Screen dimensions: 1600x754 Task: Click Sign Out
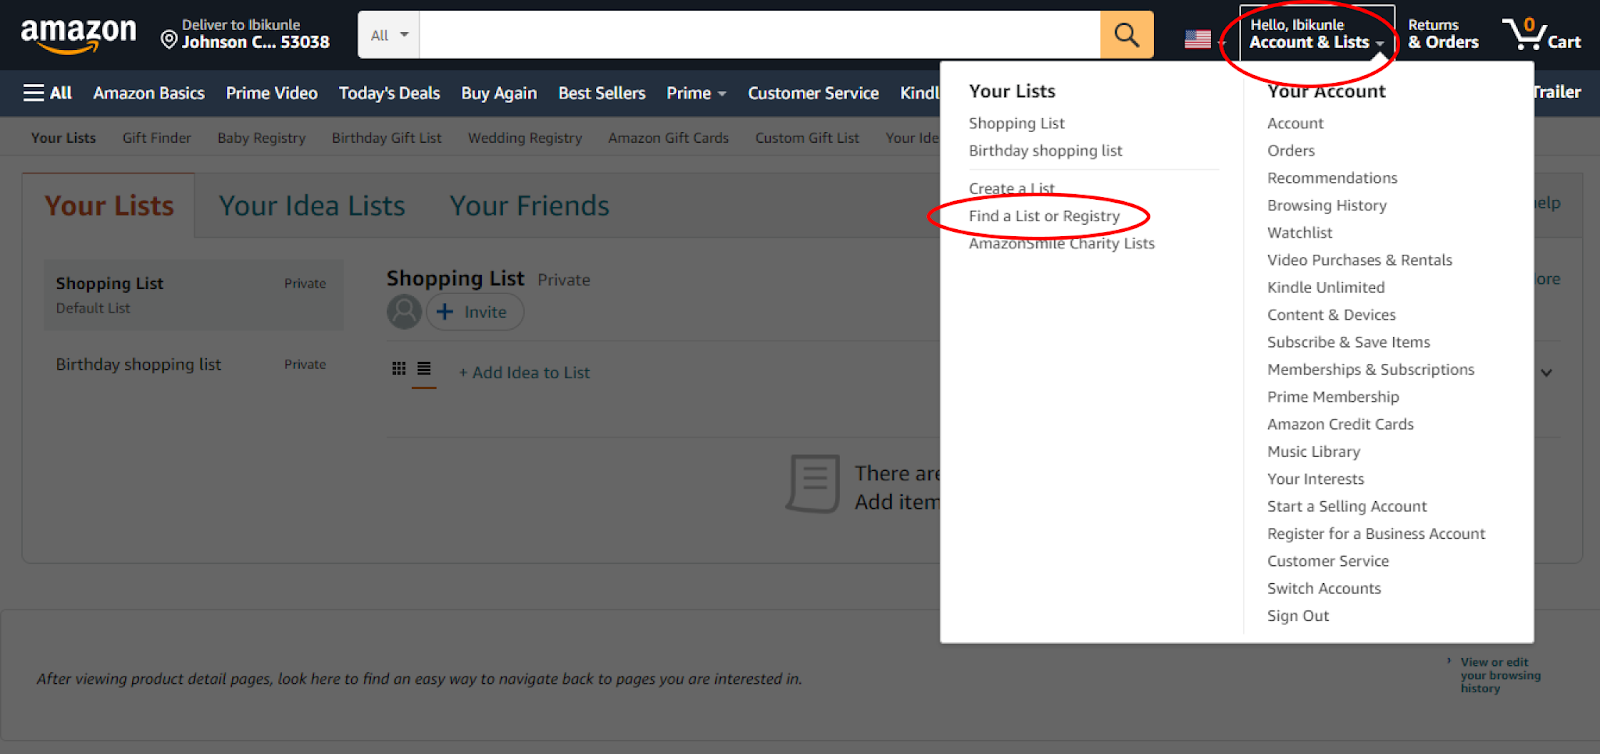[1298, 616]
